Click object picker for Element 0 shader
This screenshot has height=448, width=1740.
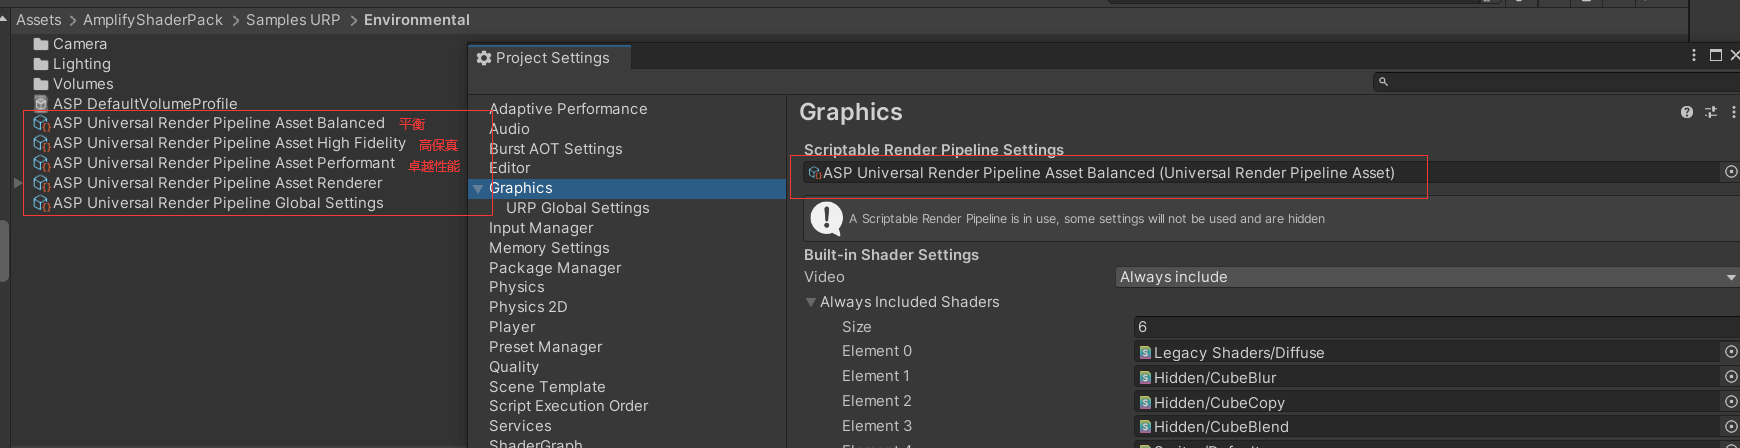[x=1731, y=352]
